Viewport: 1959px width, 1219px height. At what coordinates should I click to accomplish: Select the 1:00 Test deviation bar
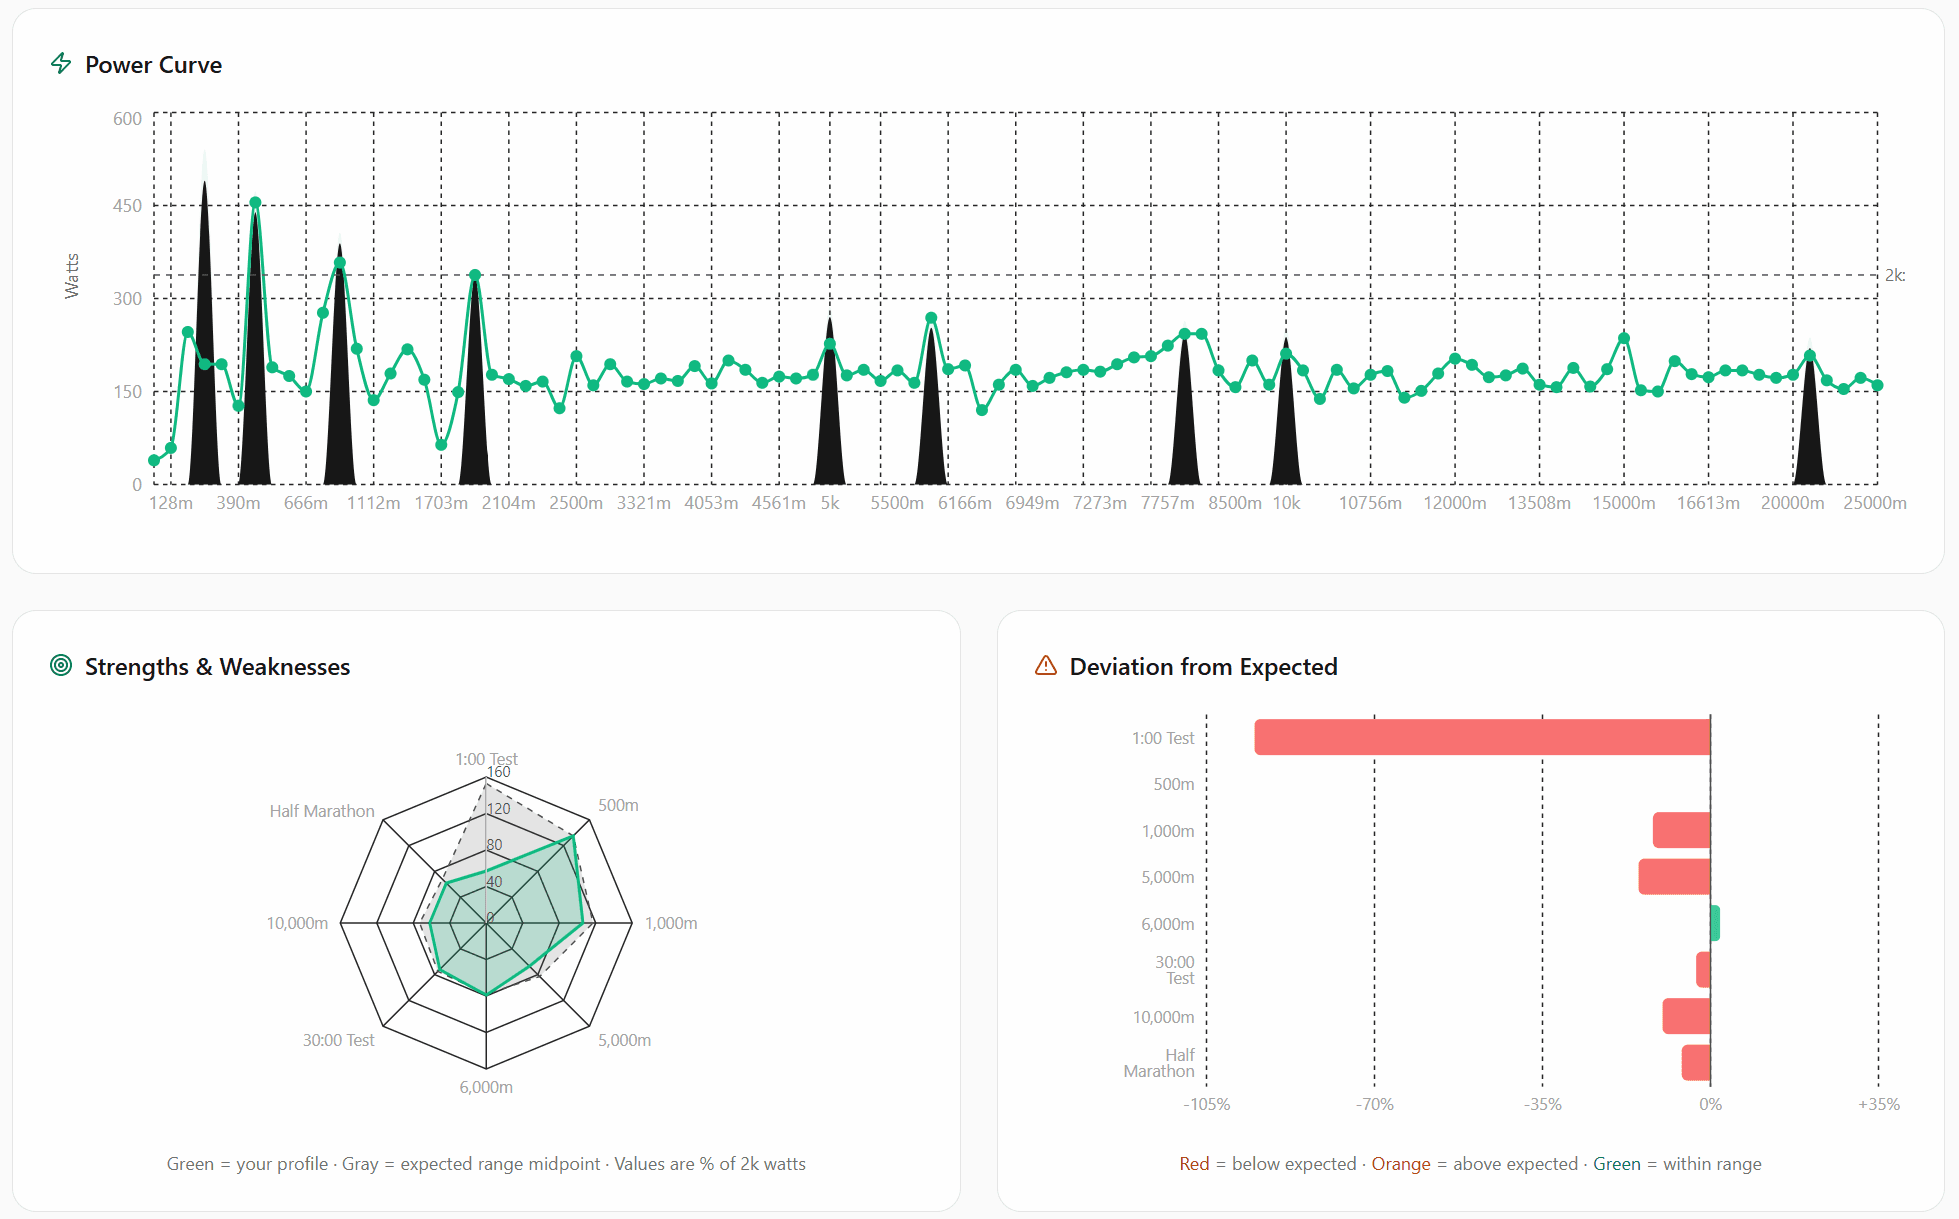1480,737
